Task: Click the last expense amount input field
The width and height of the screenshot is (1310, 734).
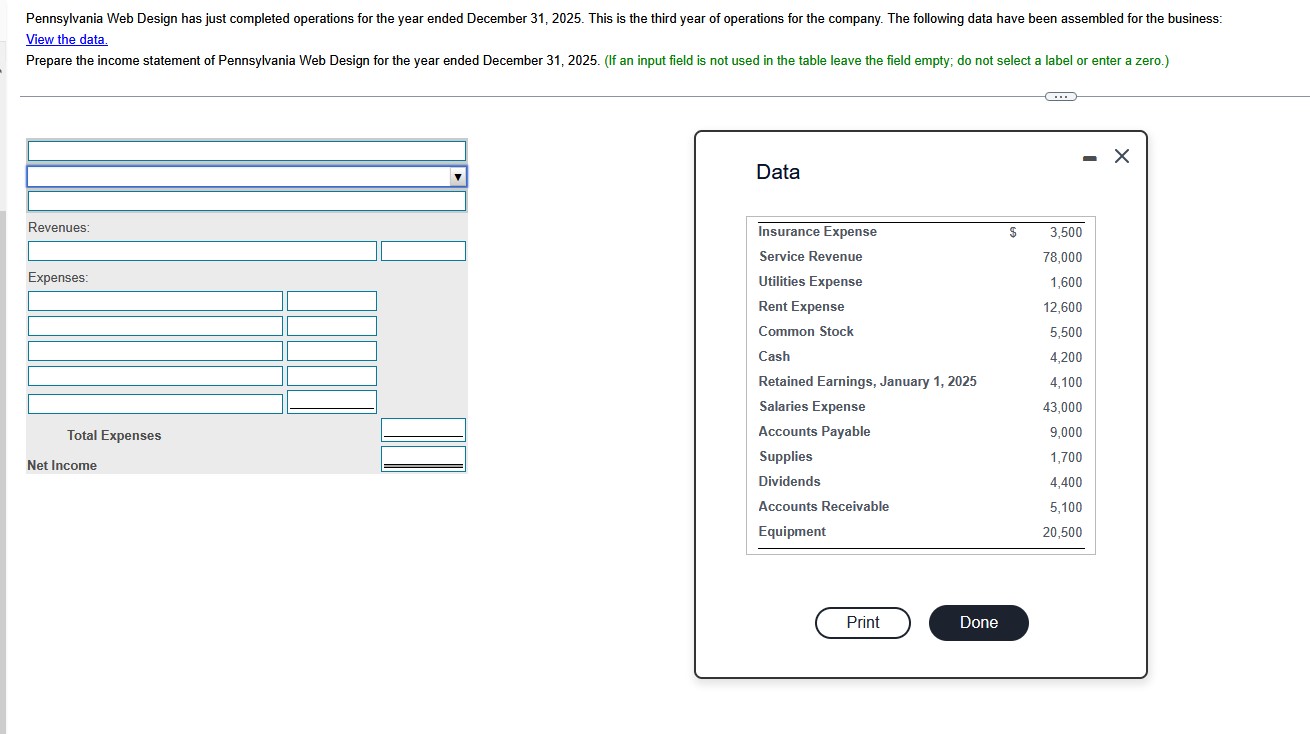Action: (x=331, y=400)
